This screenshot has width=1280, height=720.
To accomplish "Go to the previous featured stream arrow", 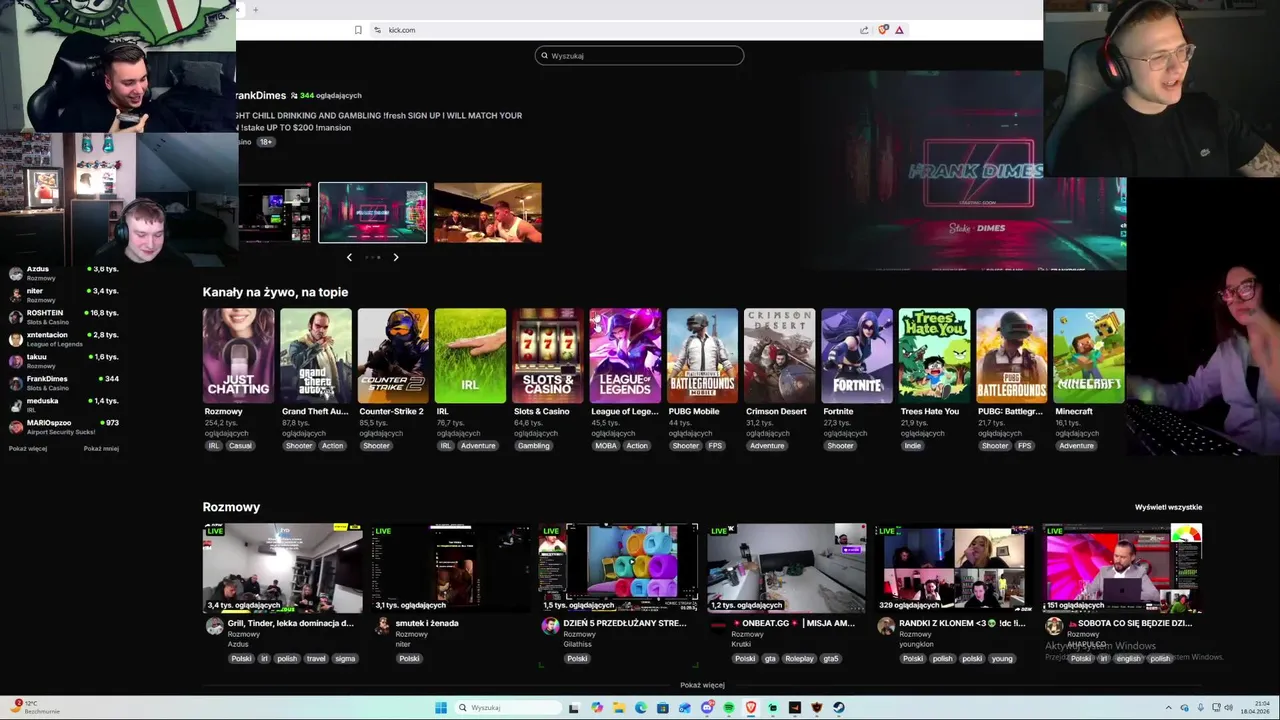I will (x=349, y=258).
